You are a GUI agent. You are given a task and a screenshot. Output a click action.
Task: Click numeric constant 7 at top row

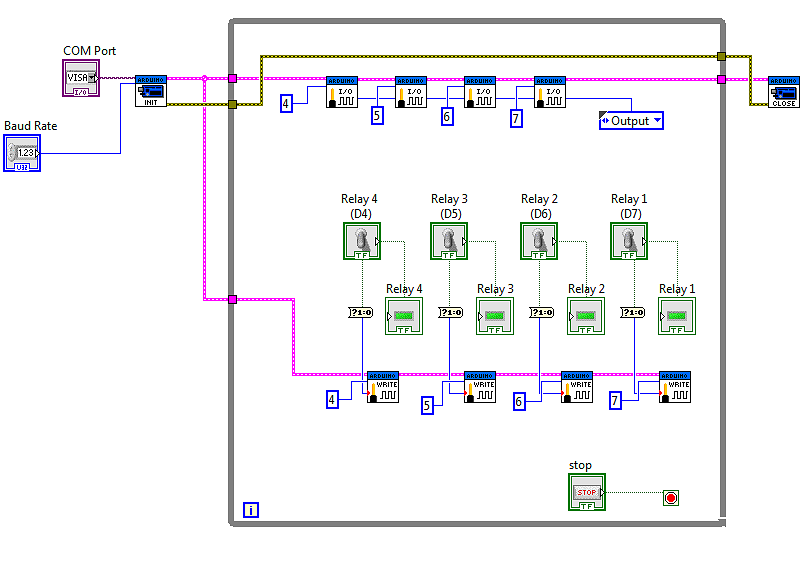(x=516, y=118)
